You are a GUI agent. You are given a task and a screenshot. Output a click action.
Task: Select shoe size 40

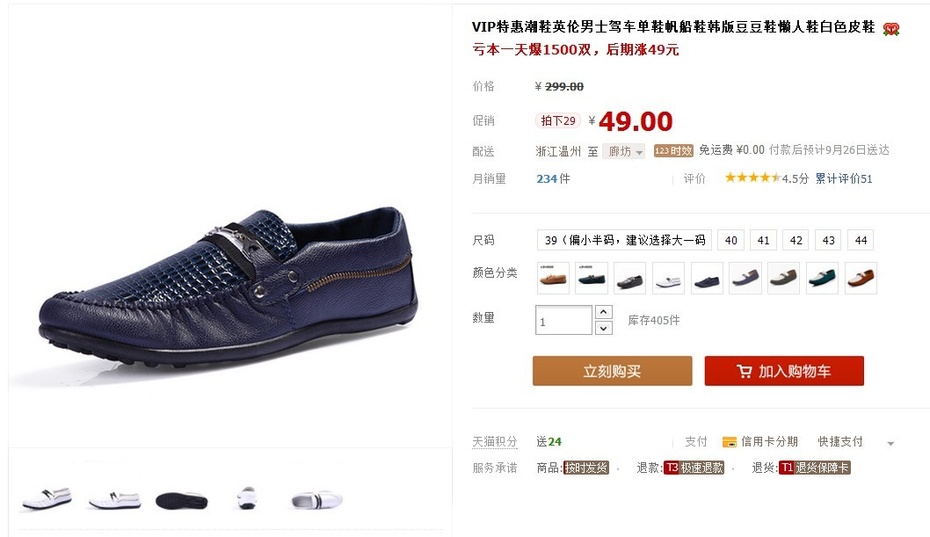click(731, 240)
